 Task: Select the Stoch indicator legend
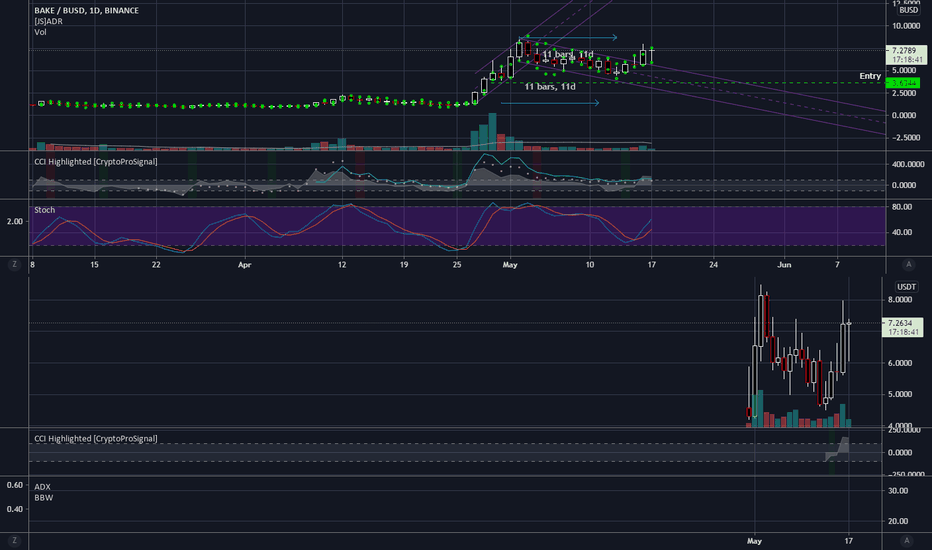pos(45,210)
